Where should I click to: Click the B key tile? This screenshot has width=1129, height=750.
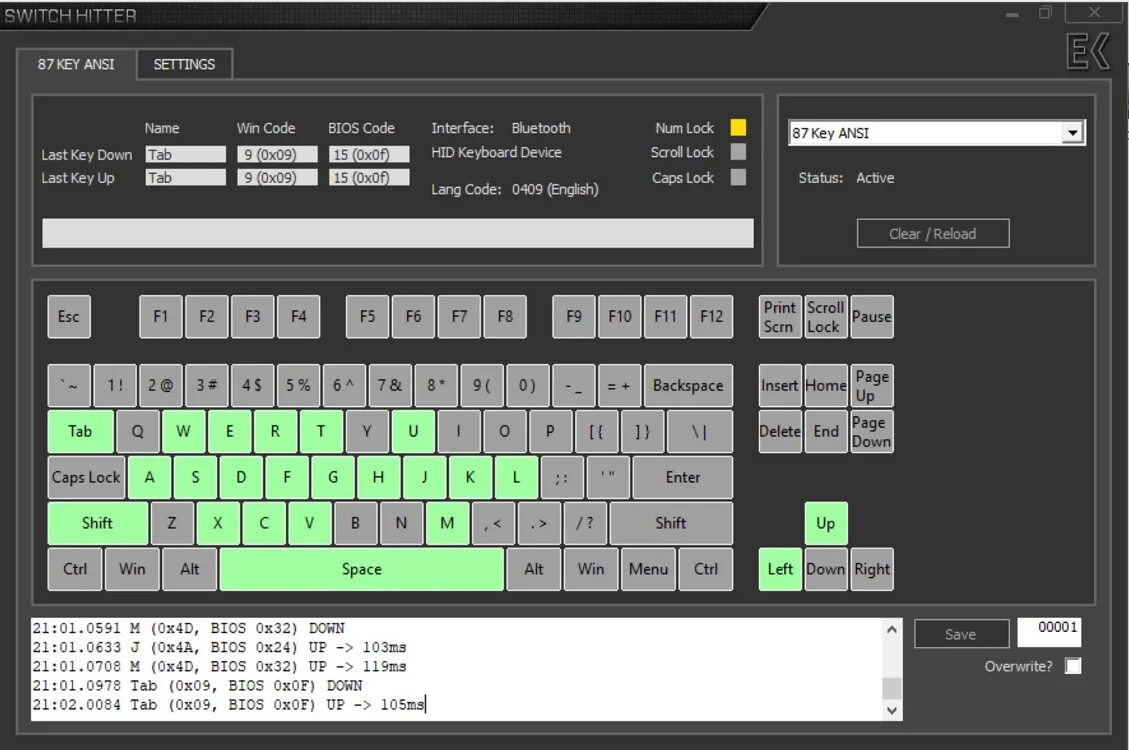pos(356,523)
